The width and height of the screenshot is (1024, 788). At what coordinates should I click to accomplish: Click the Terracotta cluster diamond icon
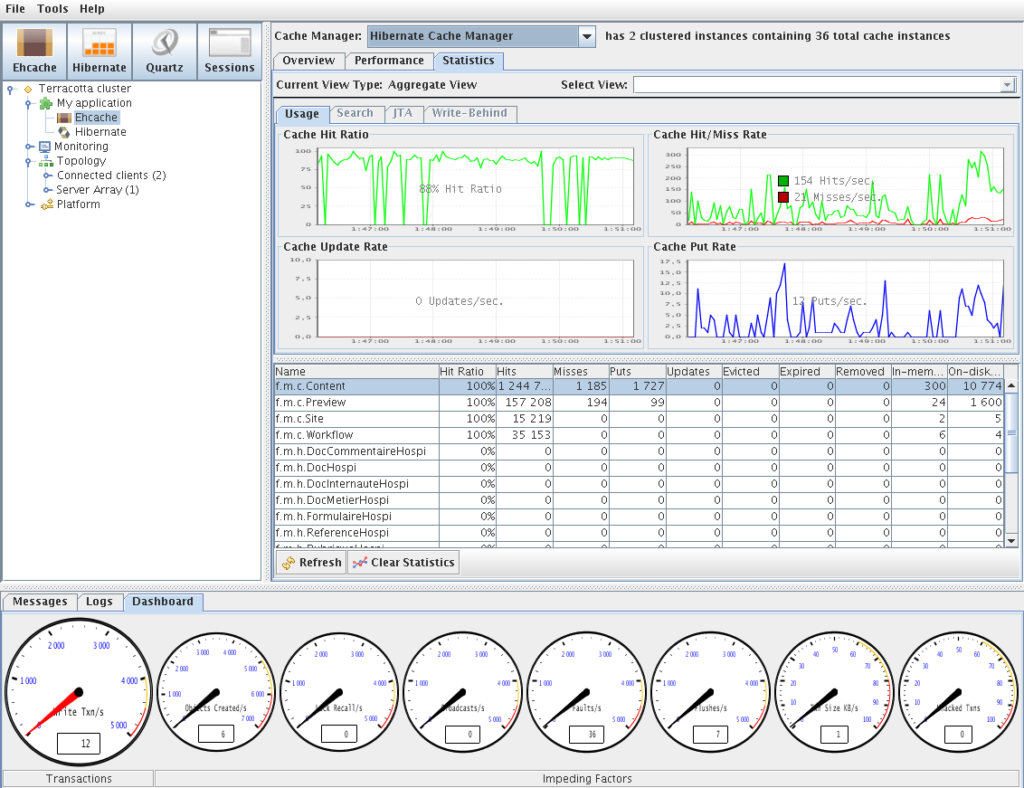click(x=28, y=89)
